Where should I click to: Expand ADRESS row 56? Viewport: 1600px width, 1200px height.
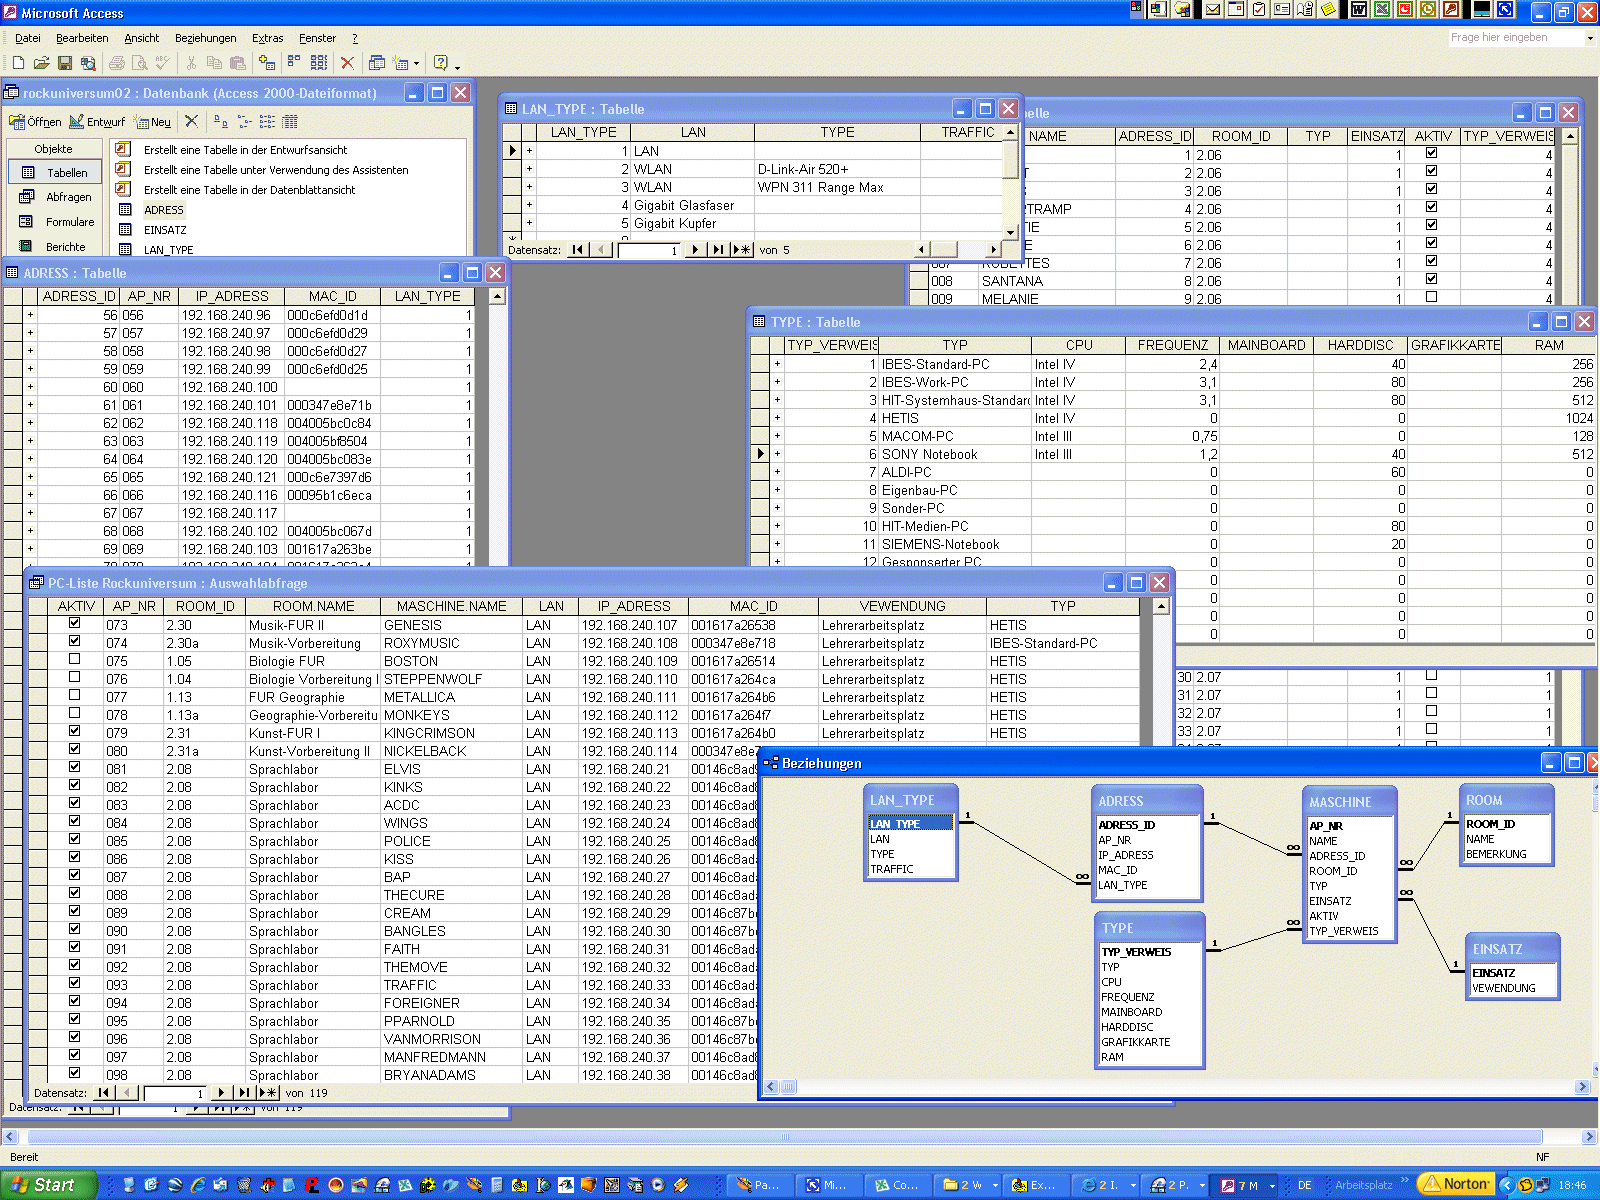pos(30,315)
